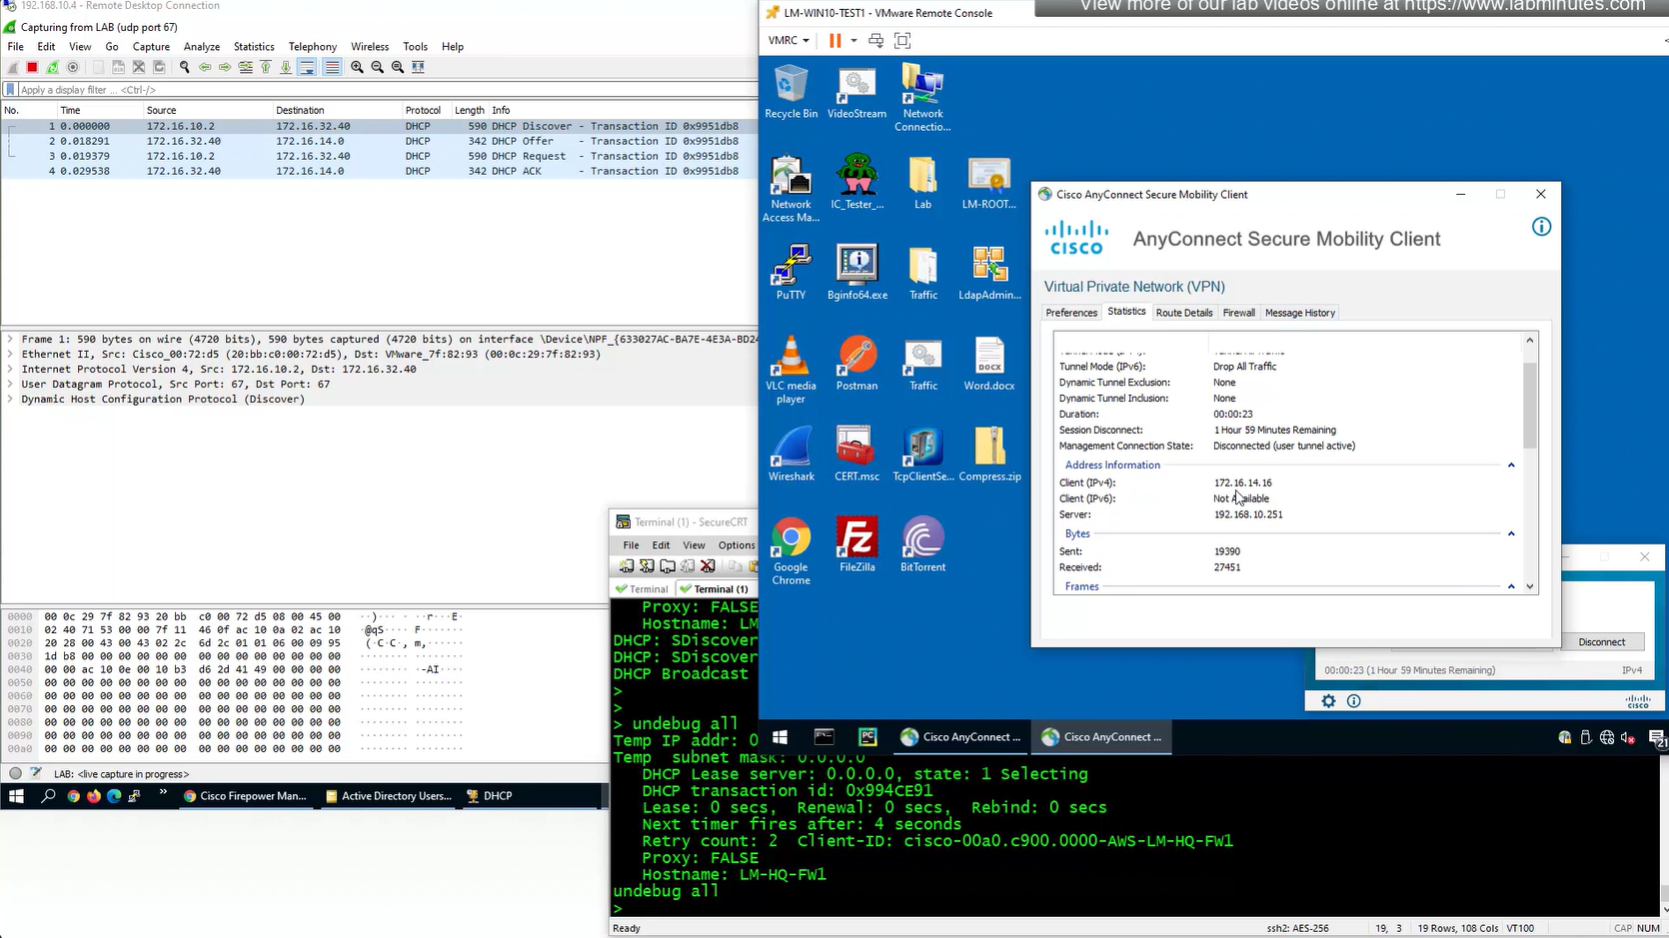
Task: Toggle auto-scroll during live capture
Action: pyautogui.click(x=307, y=67)
